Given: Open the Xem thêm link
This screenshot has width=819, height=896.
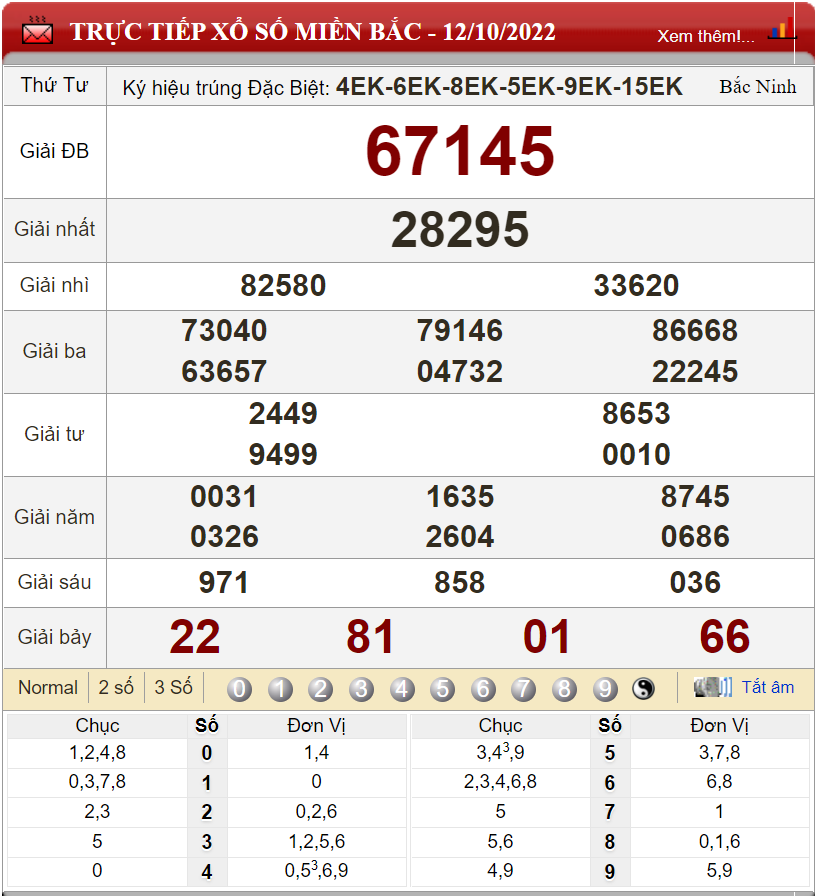Looking at the screenshot, I should click(x=705, y=36).
